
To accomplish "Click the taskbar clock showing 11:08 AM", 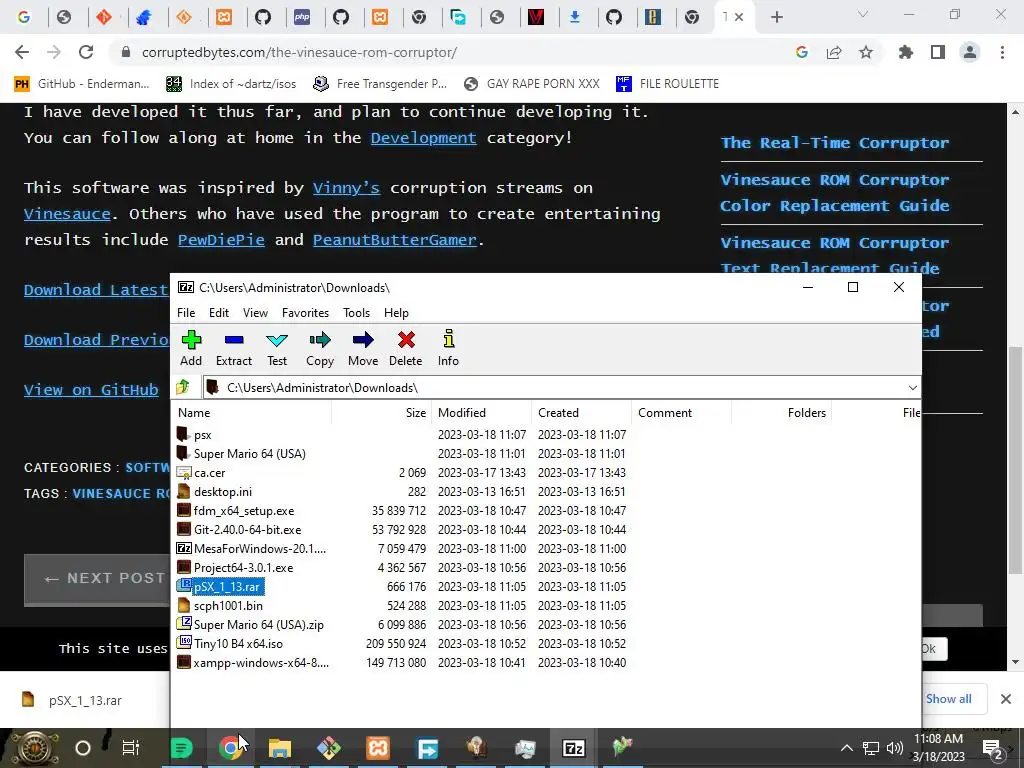I will click(938, 748).
